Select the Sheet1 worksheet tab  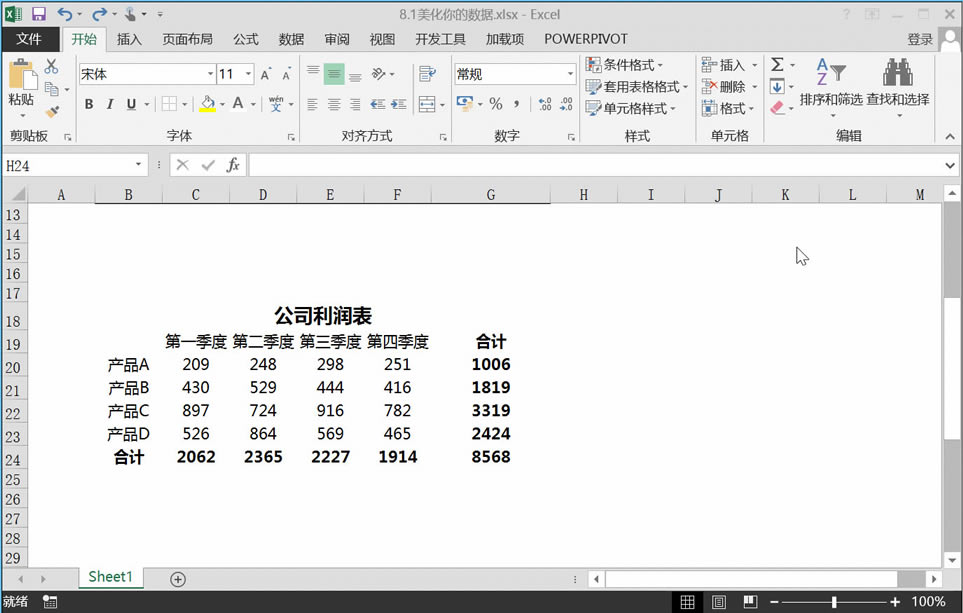(x=110, y=577)
